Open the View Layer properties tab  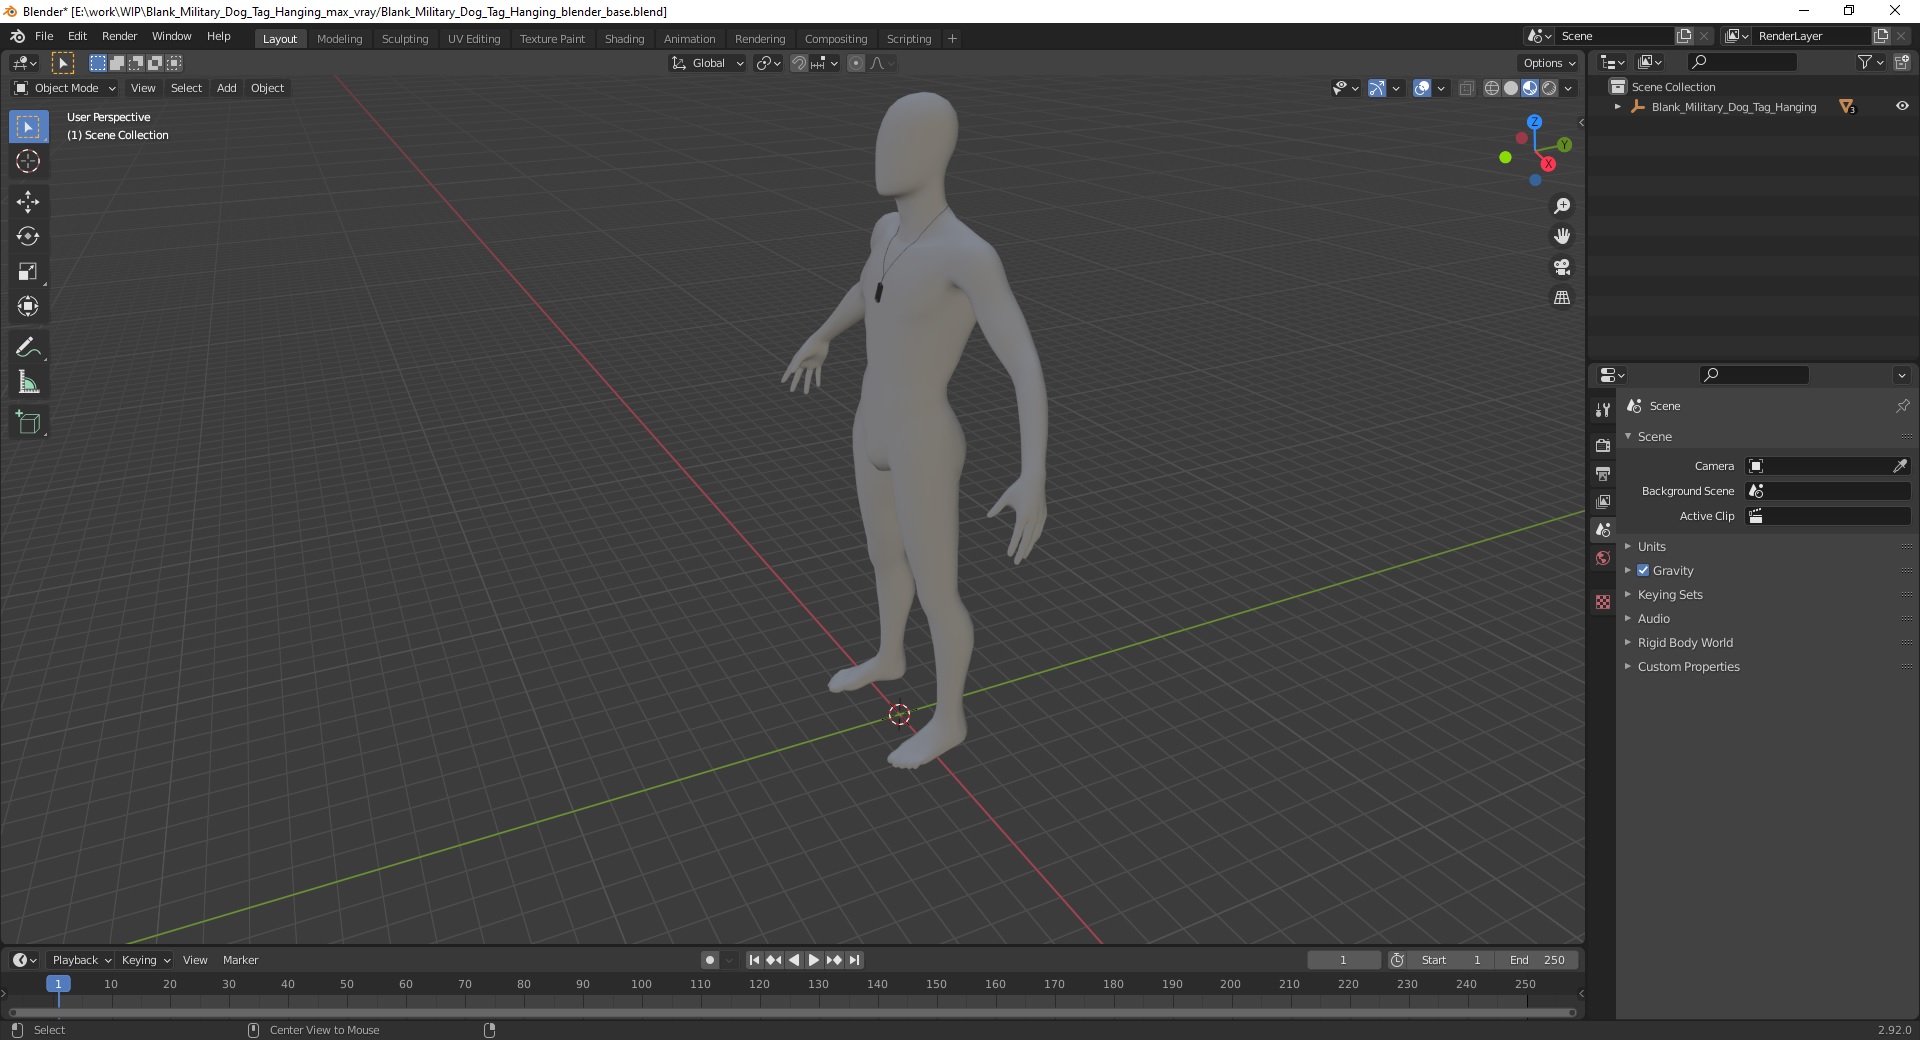tap(1603, 501)
